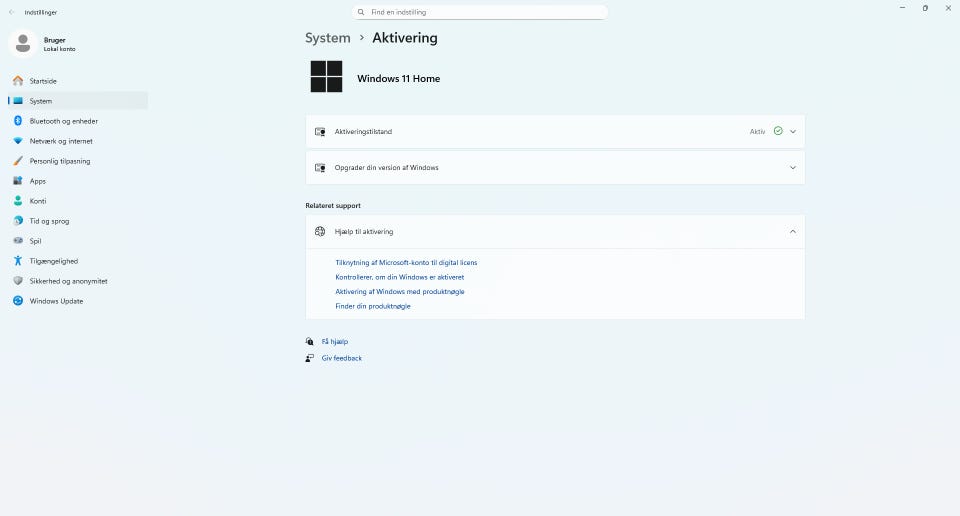The width and height of the screenshot is (960, 516).
Task: Click the Netværk og internet wifi icon
Action: point(18,141)
